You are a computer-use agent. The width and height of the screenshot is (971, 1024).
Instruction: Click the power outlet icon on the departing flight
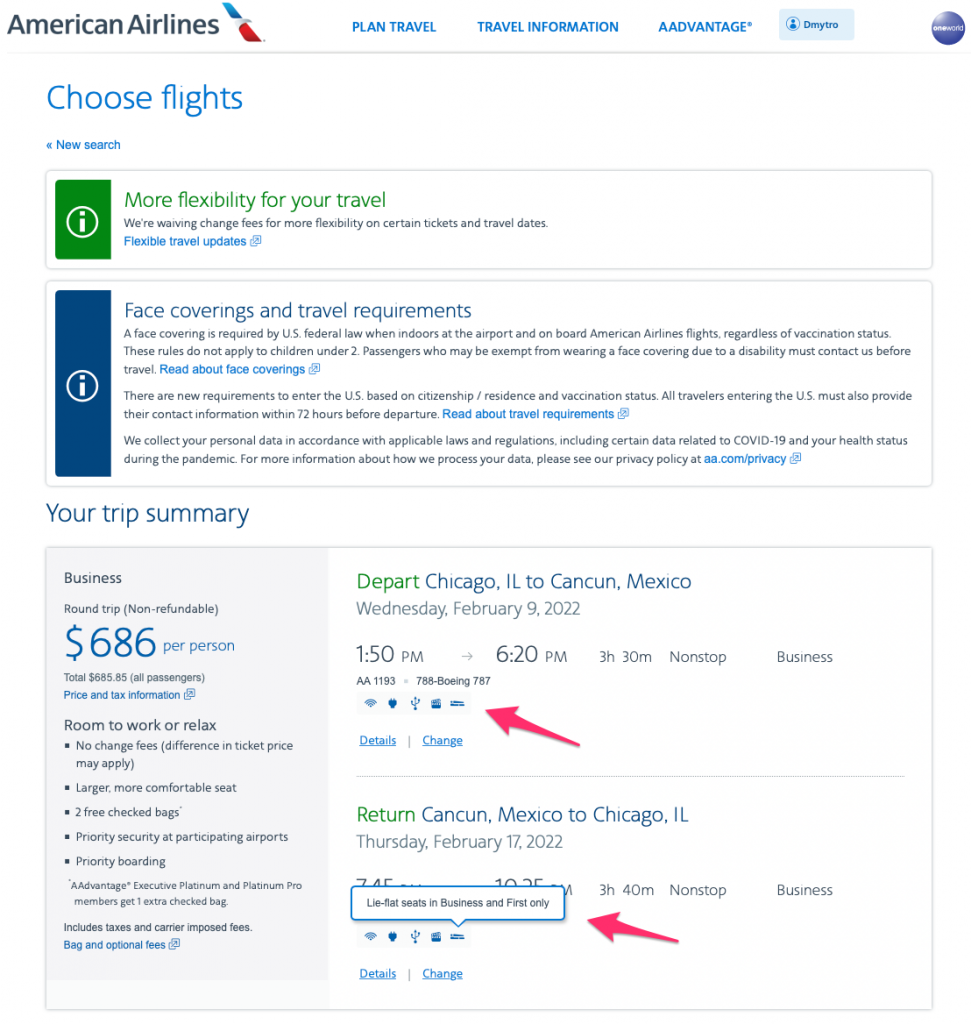(x=392, y=703)
